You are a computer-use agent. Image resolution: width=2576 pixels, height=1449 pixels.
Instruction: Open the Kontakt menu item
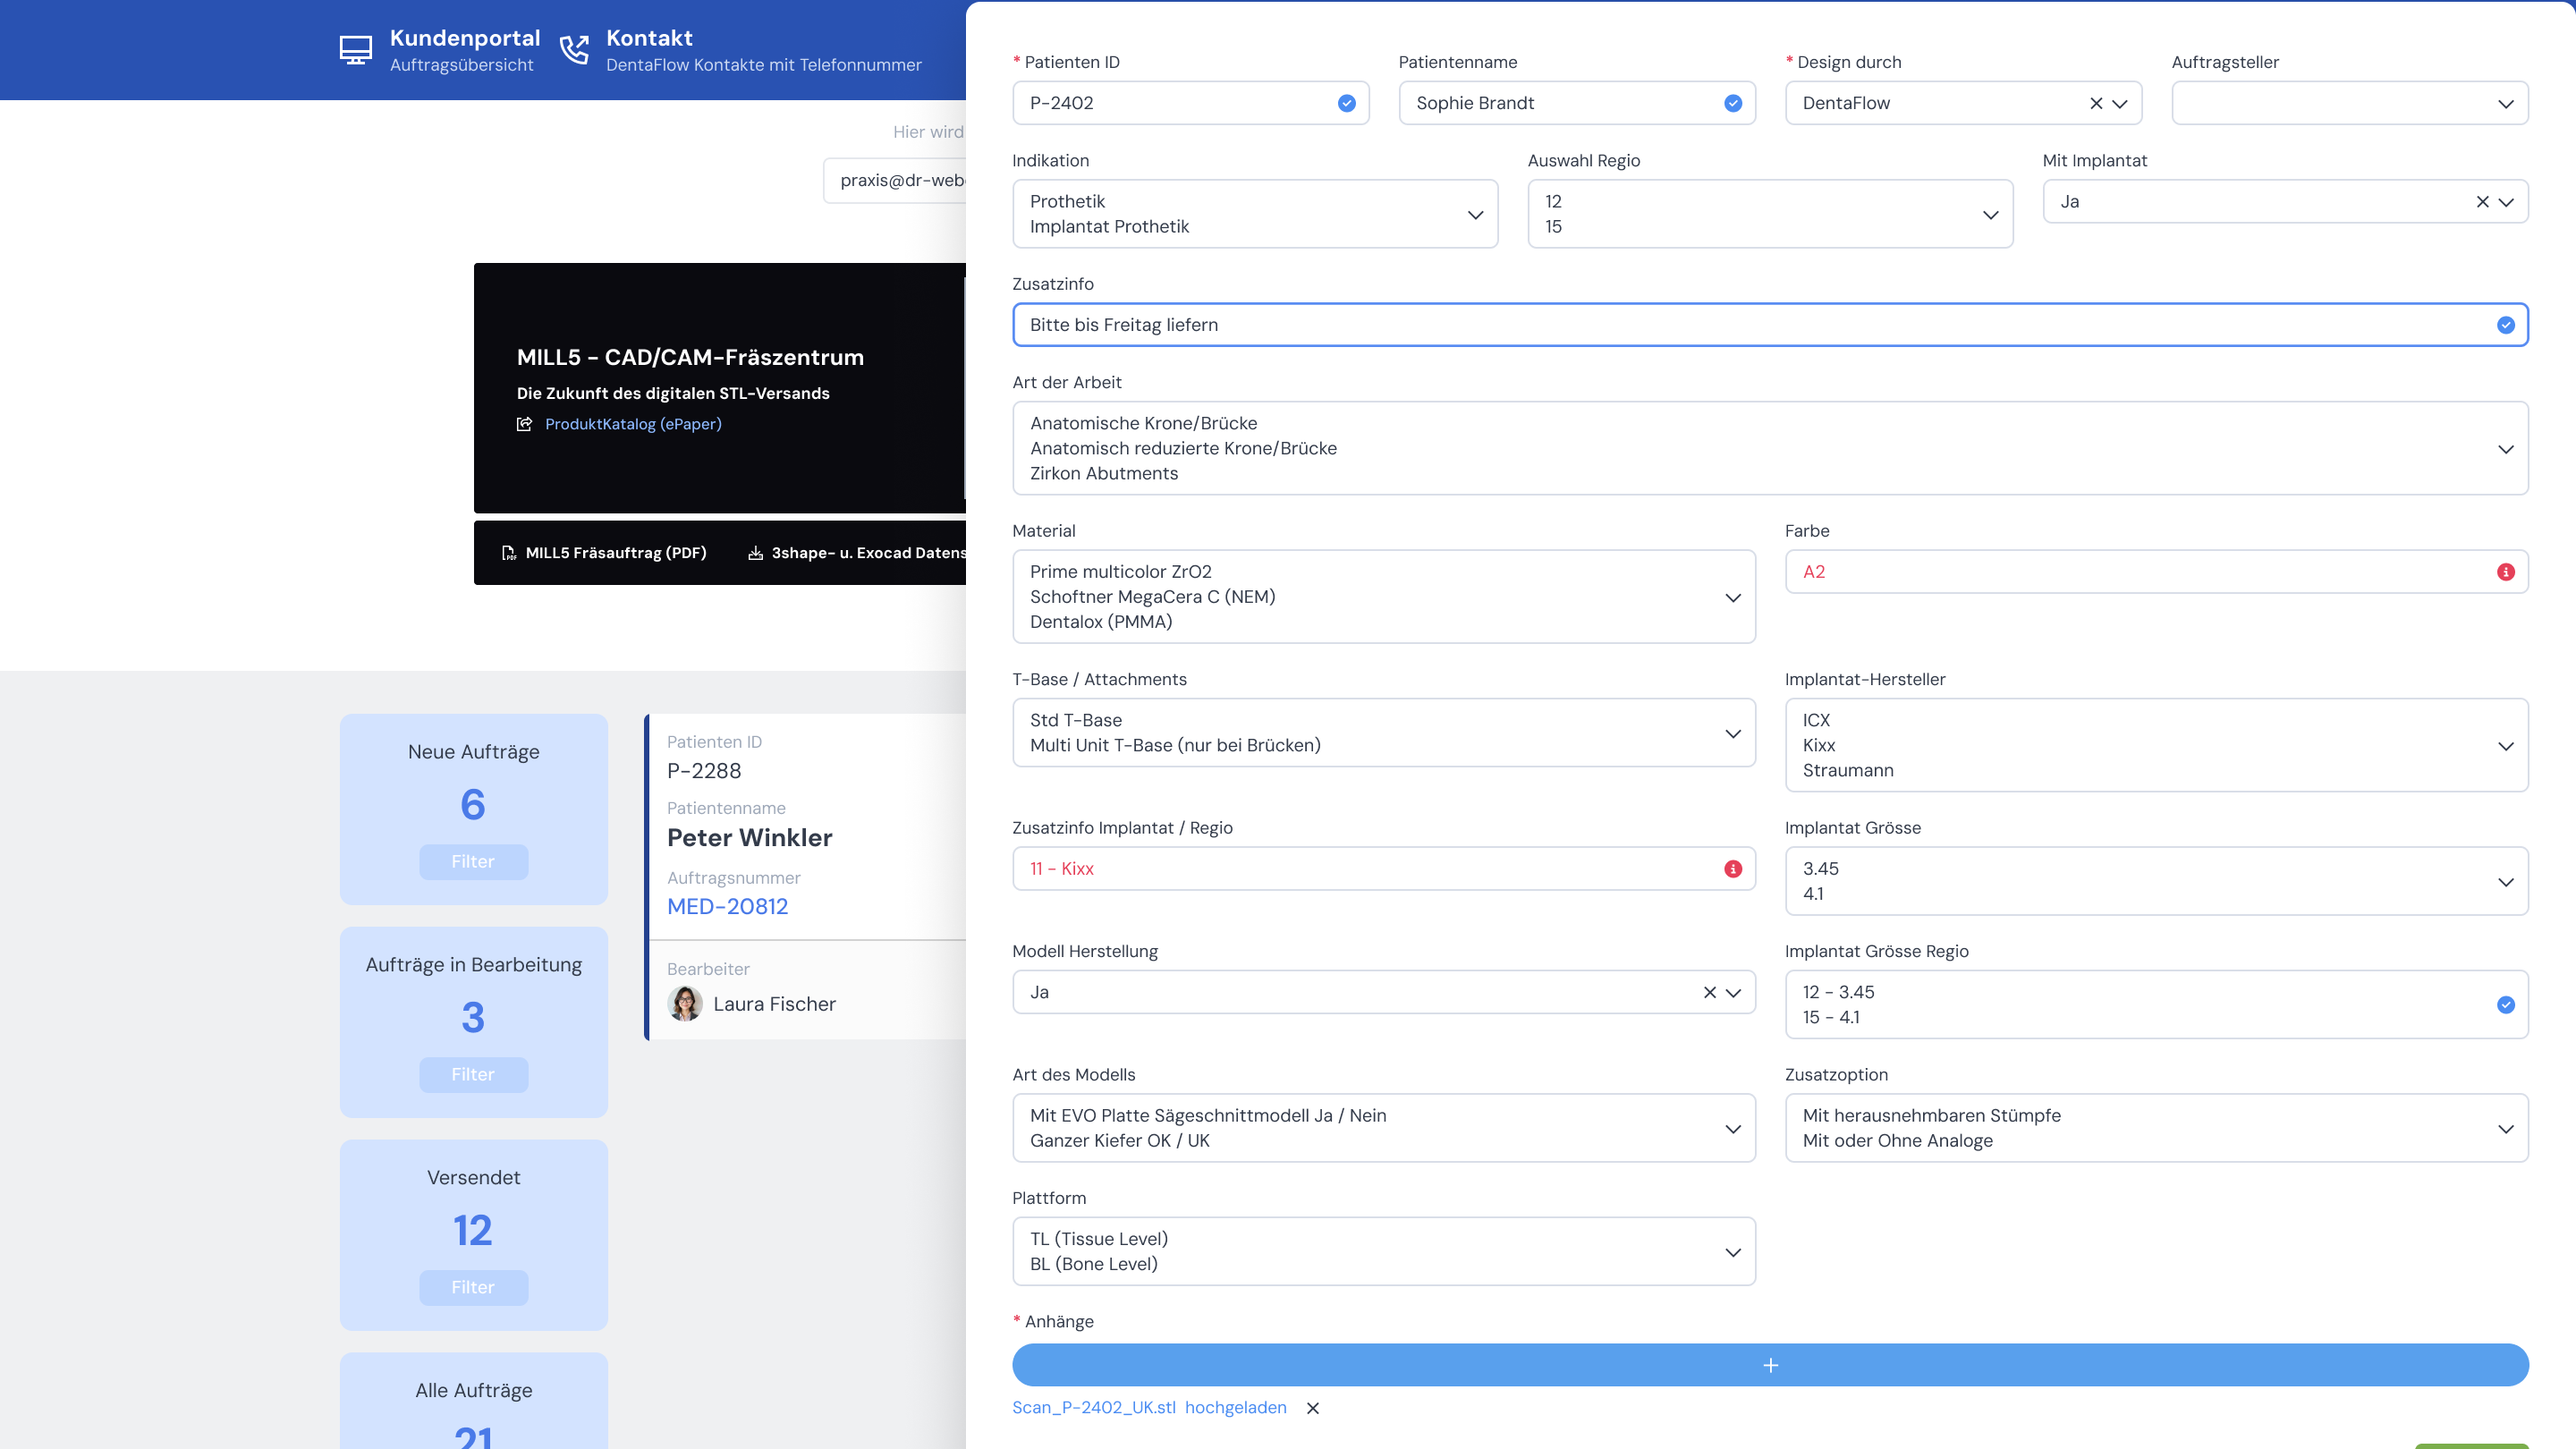tap(740, 50)
